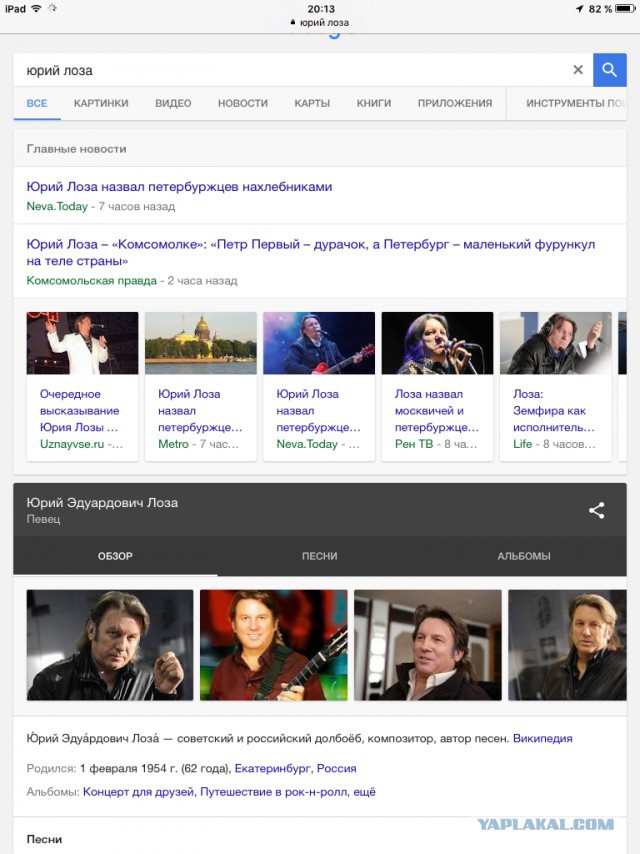Open Neva.Today card article title
640x854 pixels.
tap(318, 411)
